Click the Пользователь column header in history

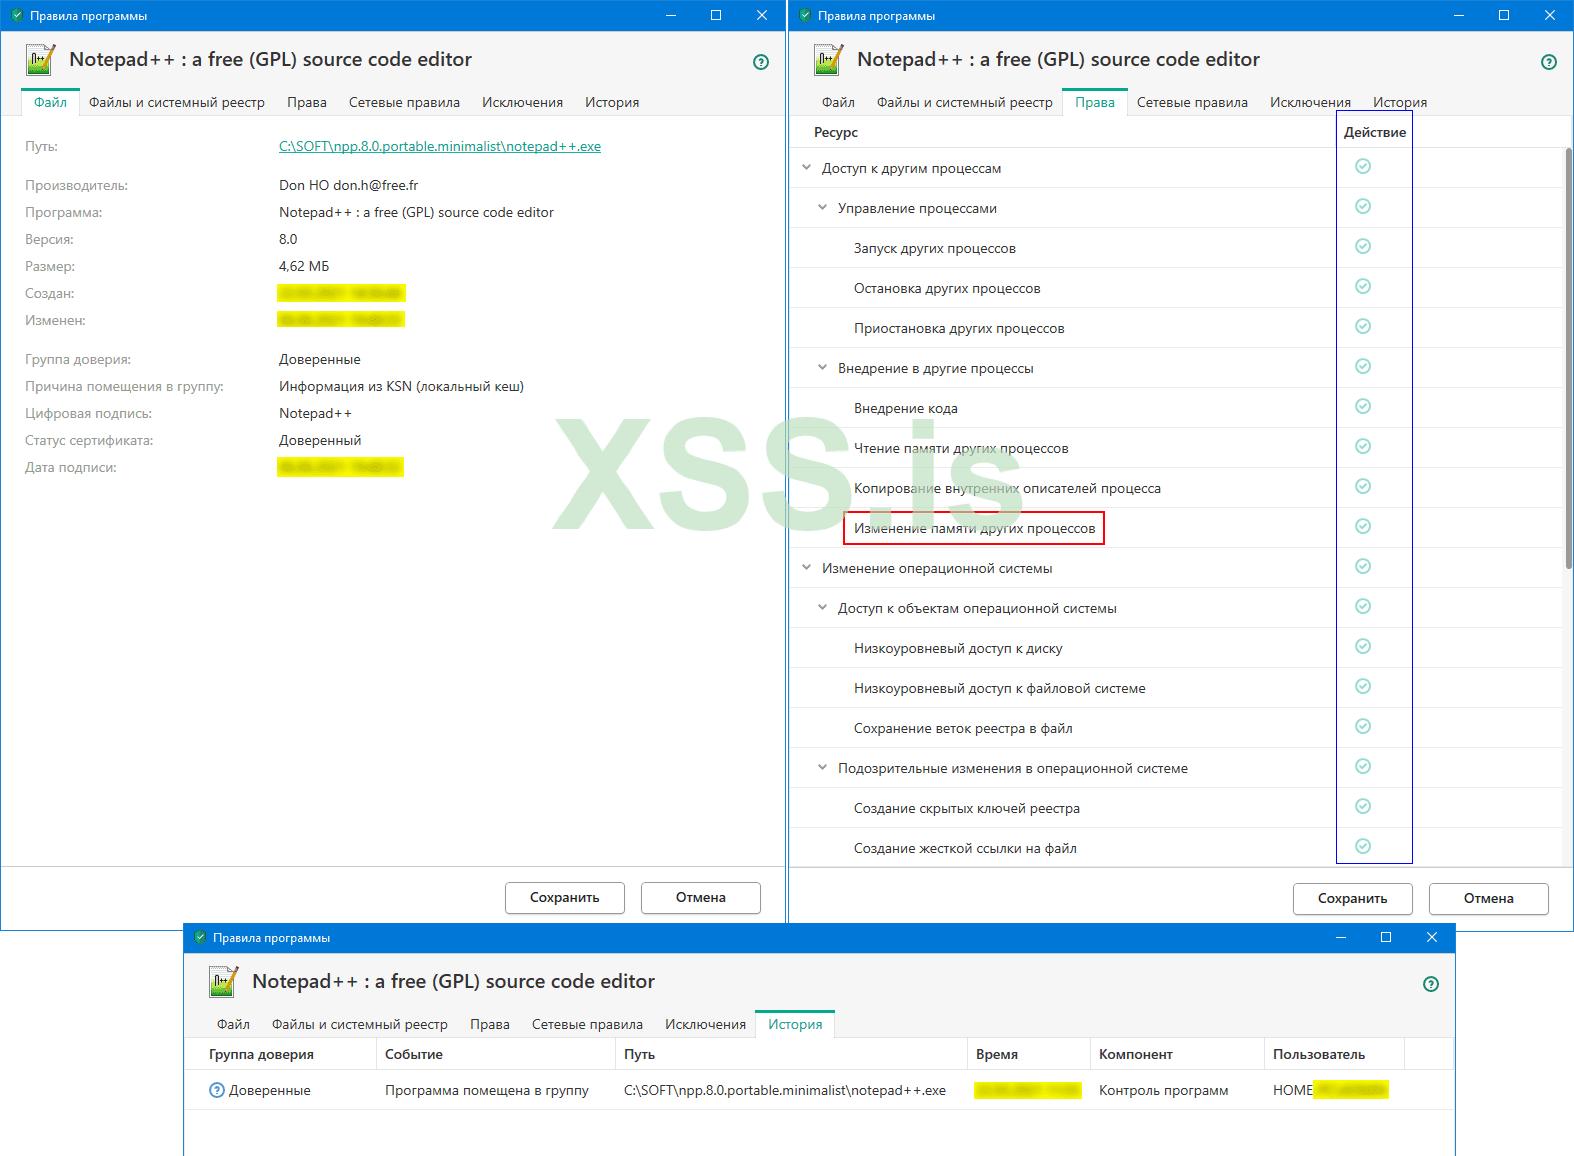click(x=1319, y=1054)
